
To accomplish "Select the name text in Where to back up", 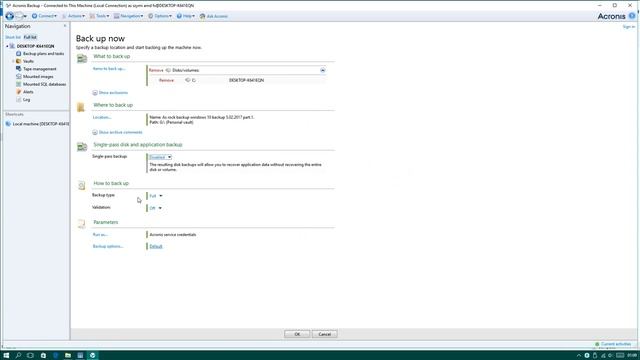I will pos(202,117).
